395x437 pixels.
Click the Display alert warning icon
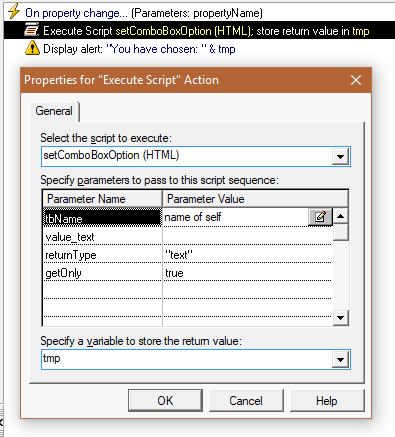pyautogui.click(x=32, y=48)
